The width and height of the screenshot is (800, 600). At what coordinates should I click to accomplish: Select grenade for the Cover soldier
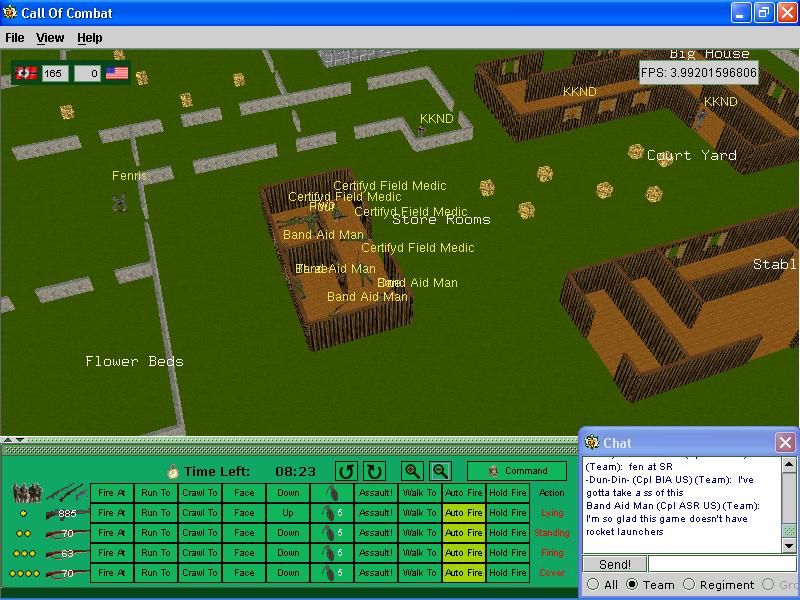[x=332, y=572]
